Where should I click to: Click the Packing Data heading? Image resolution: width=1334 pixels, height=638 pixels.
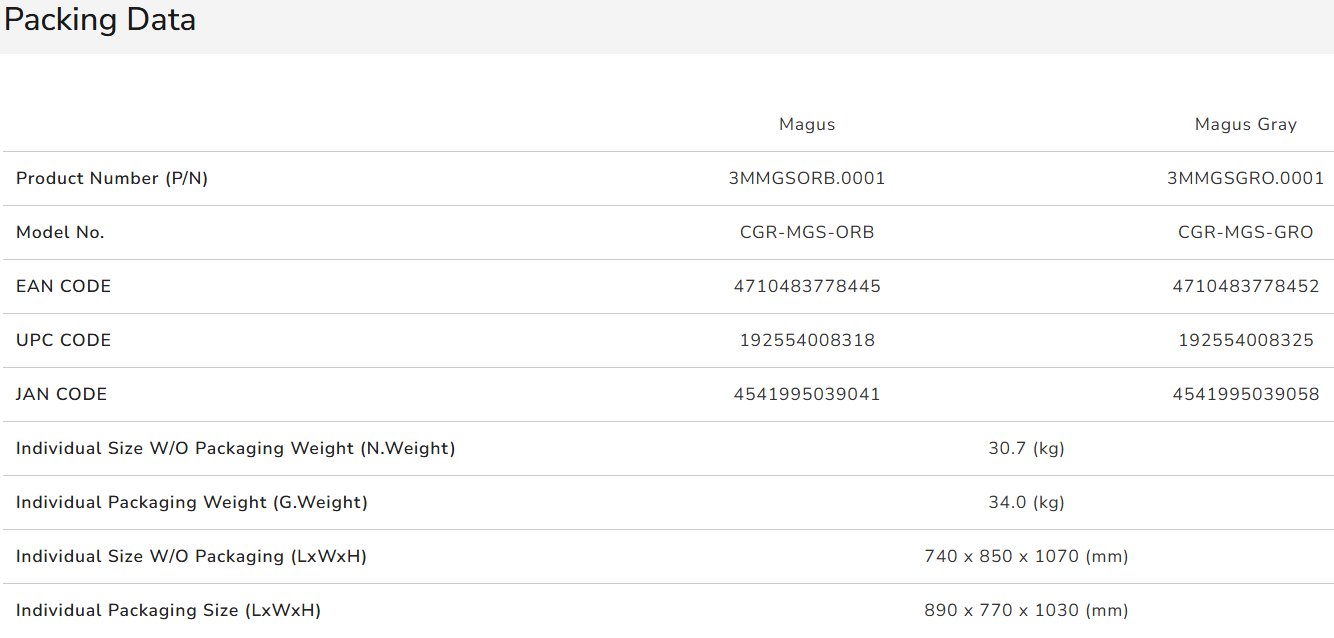pos(100,20)
